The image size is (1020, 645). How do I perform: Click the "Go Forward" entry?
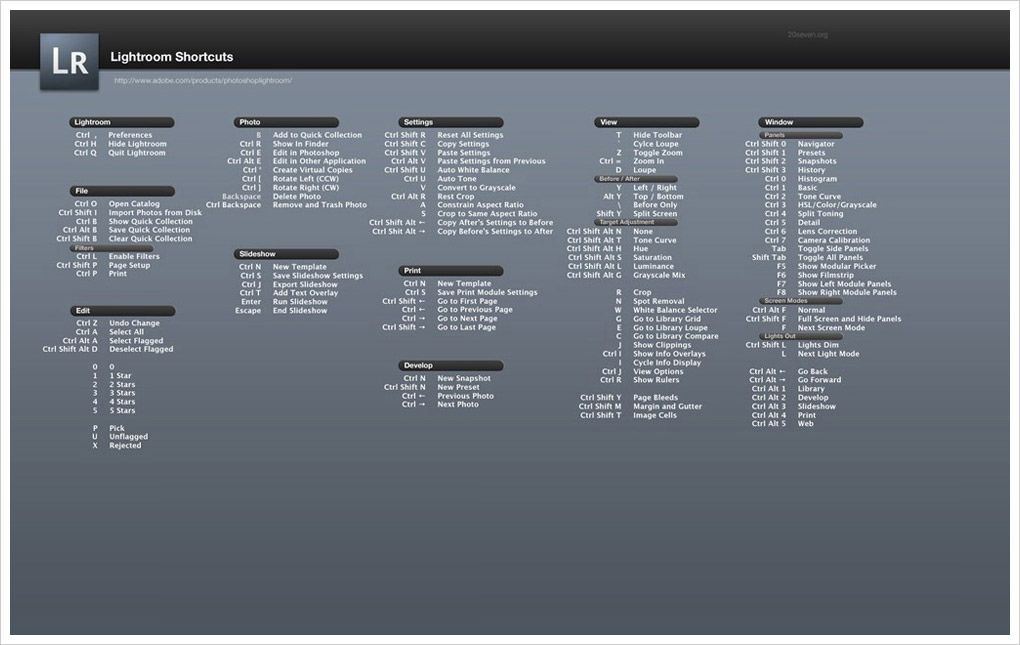820,380
